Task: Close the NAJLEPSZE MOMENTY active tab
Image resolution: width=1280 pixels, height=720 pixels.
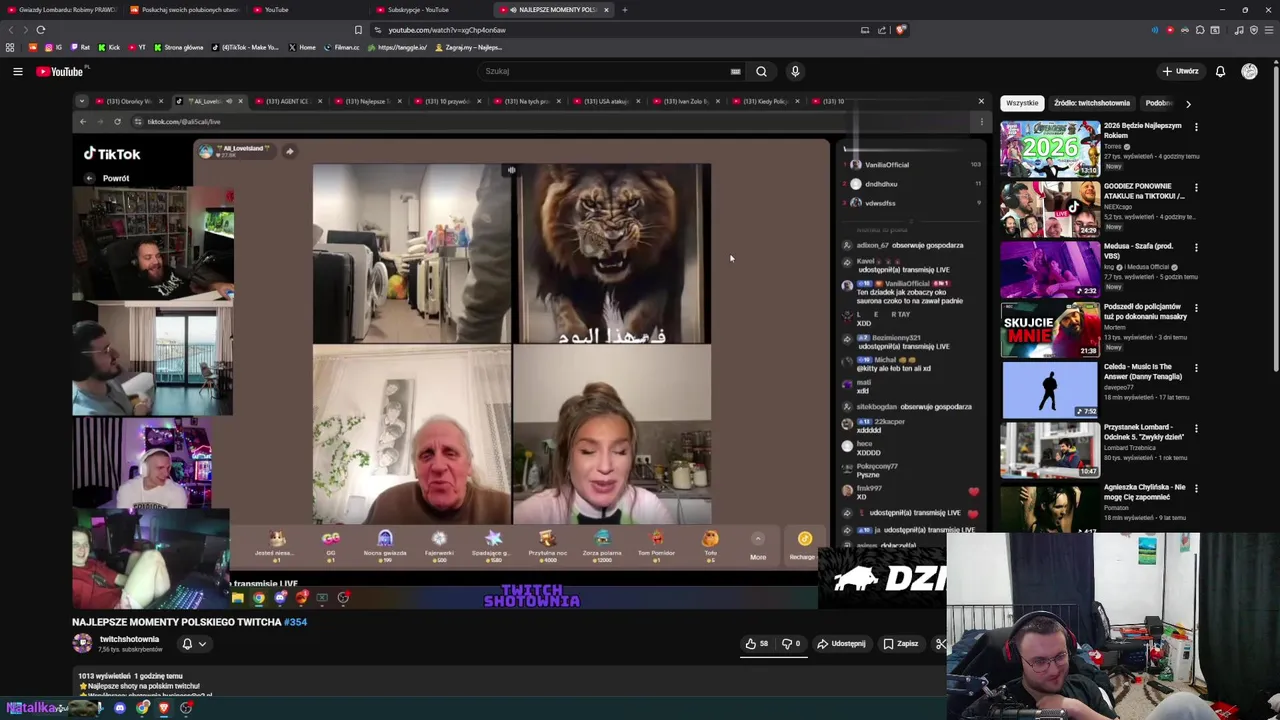Action: (605, 10)
